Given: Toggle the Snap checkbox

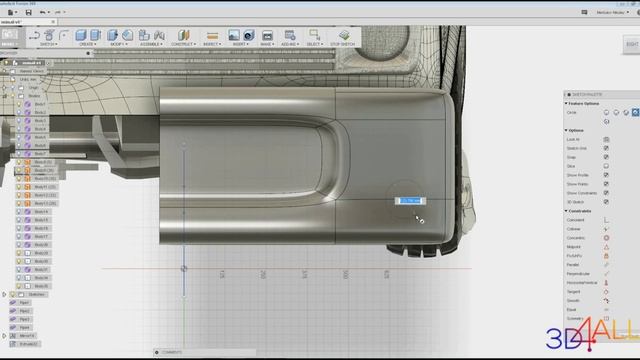Looking at the screenshot, I should [x=606, y=157].
